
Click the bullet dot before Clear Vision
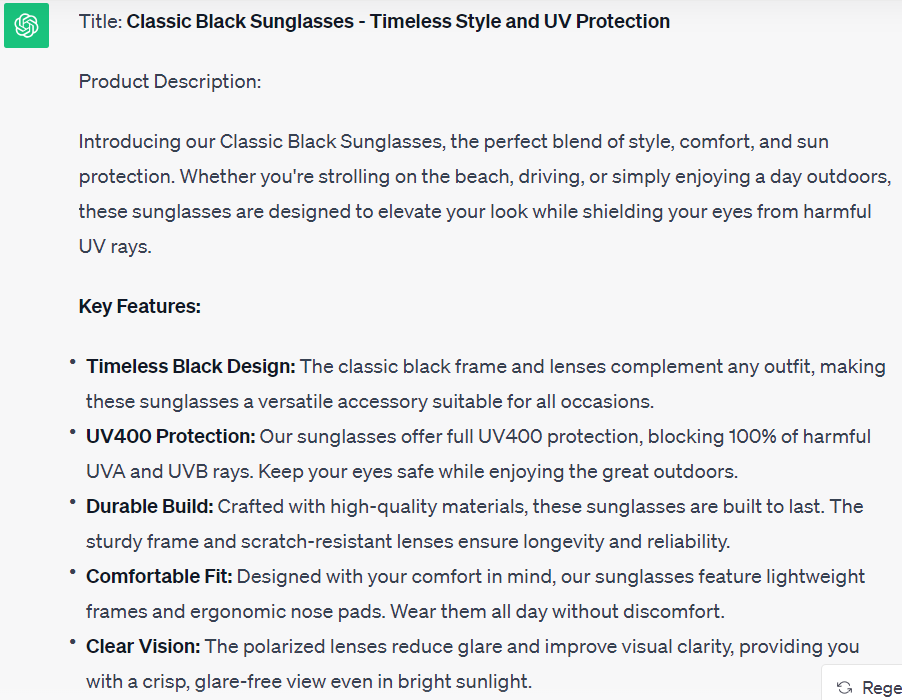point(73,641)
